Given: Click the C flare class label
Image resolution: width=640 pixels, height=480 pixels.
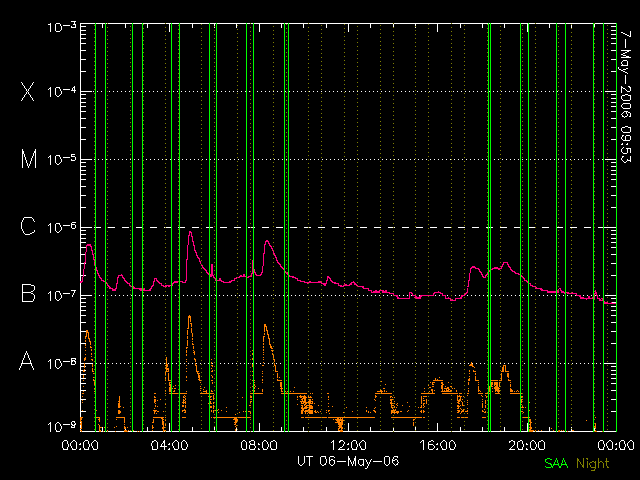Looking at the screenshot, I should [x=28, y=226].
